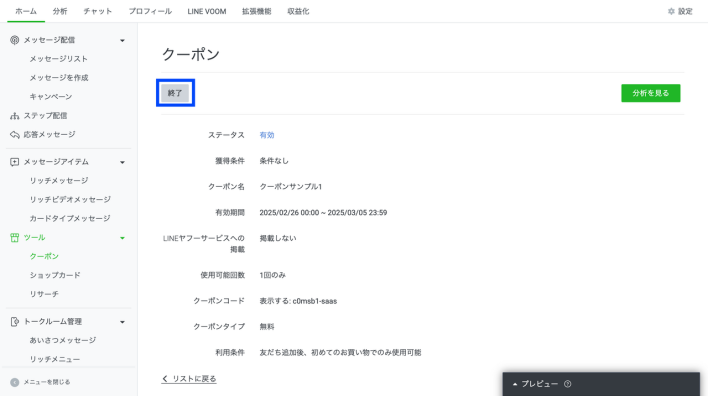
Task: Open the チャット tab
Action: [x=98, y=11]
